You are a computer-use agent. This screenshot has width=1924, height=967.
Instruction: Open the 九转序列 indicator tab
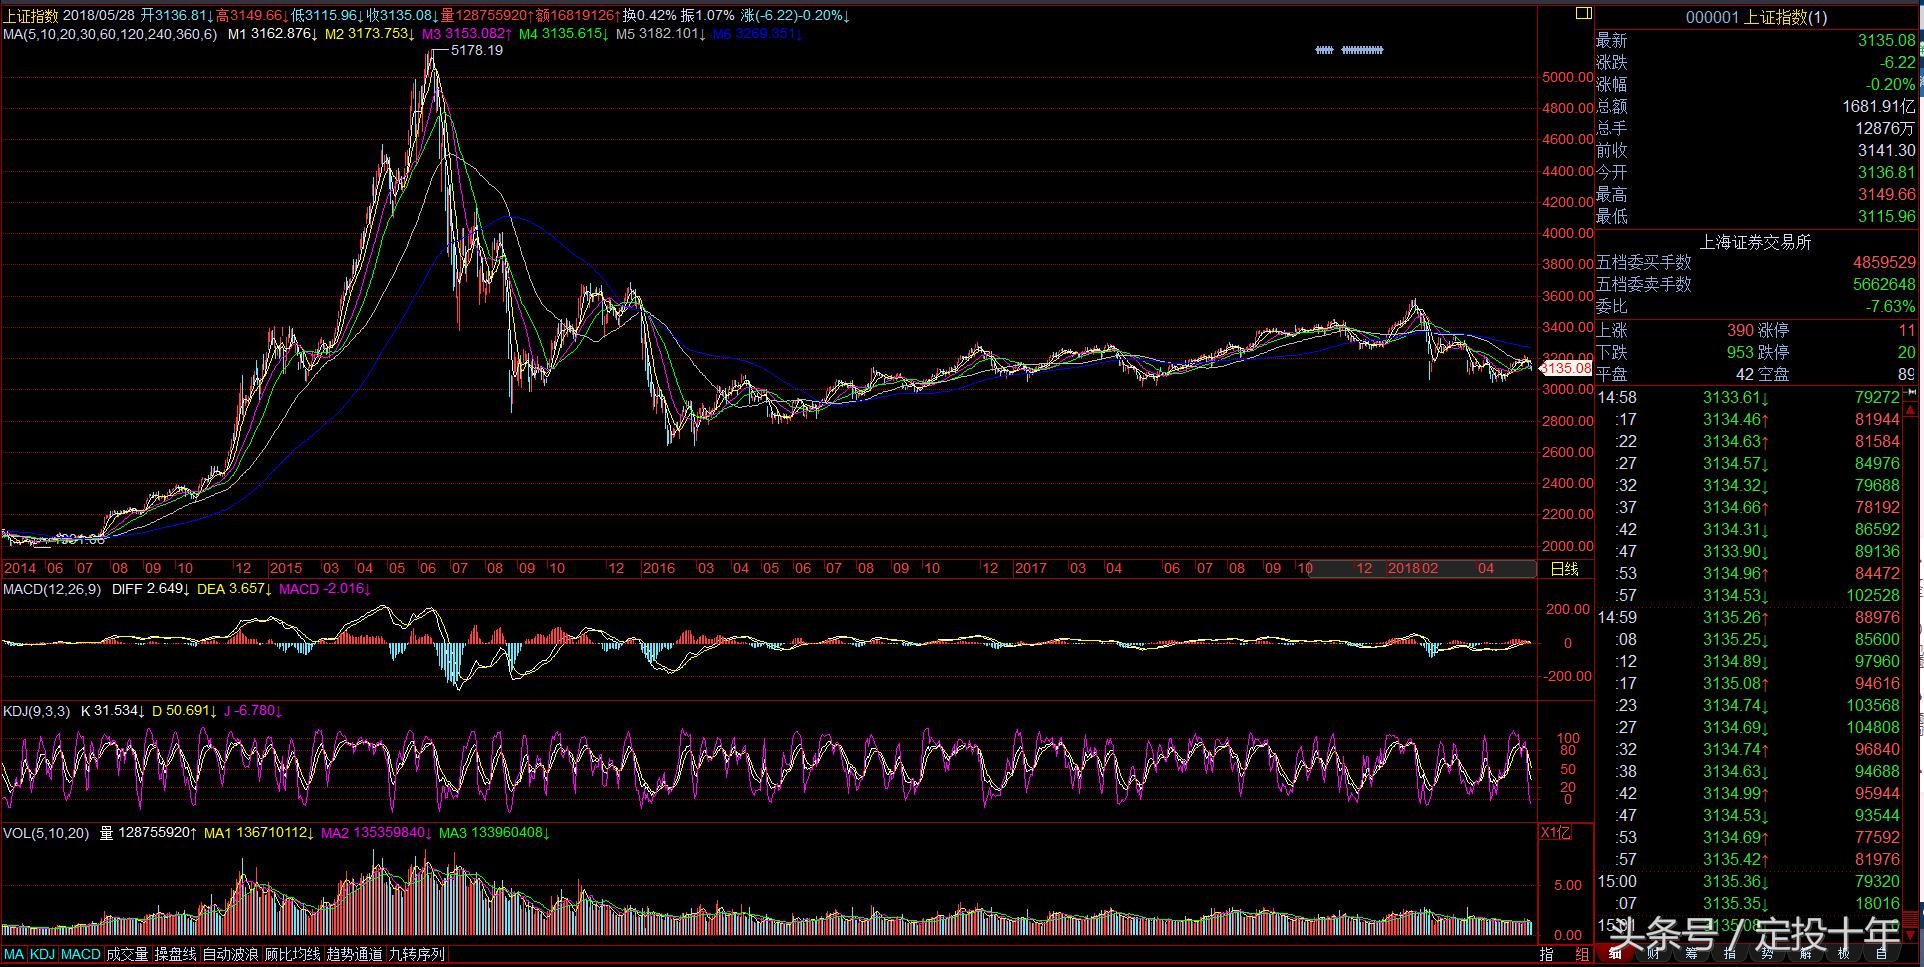[417, 955]
